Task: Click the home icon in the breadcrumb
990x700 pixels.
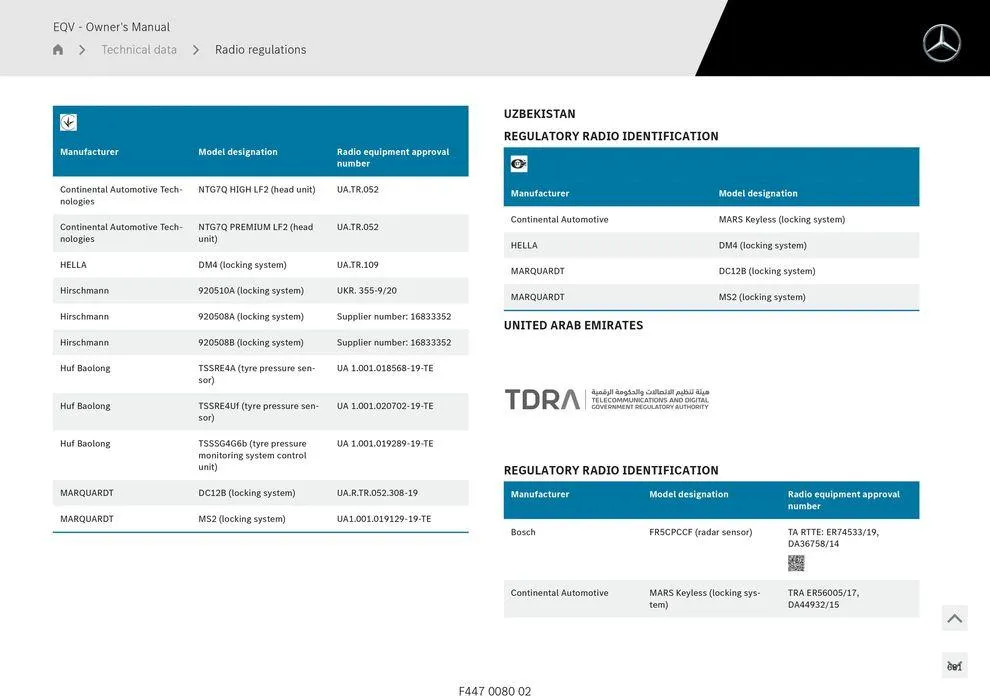Action: (57, 47)
